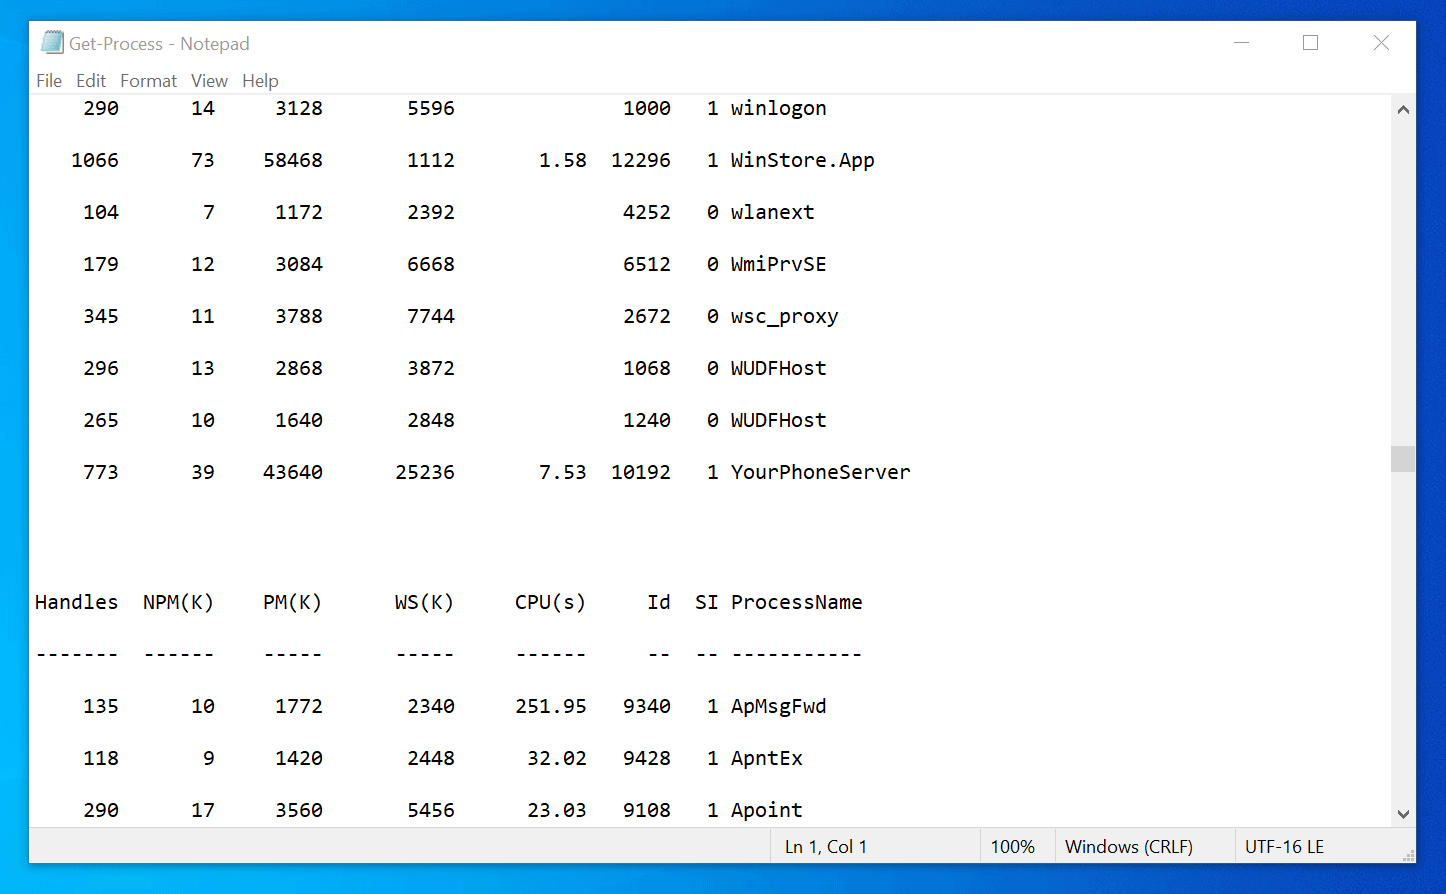Click the vertical scrollbar thumb
The image size is (1446, 894).
[x=1403, y=459]
